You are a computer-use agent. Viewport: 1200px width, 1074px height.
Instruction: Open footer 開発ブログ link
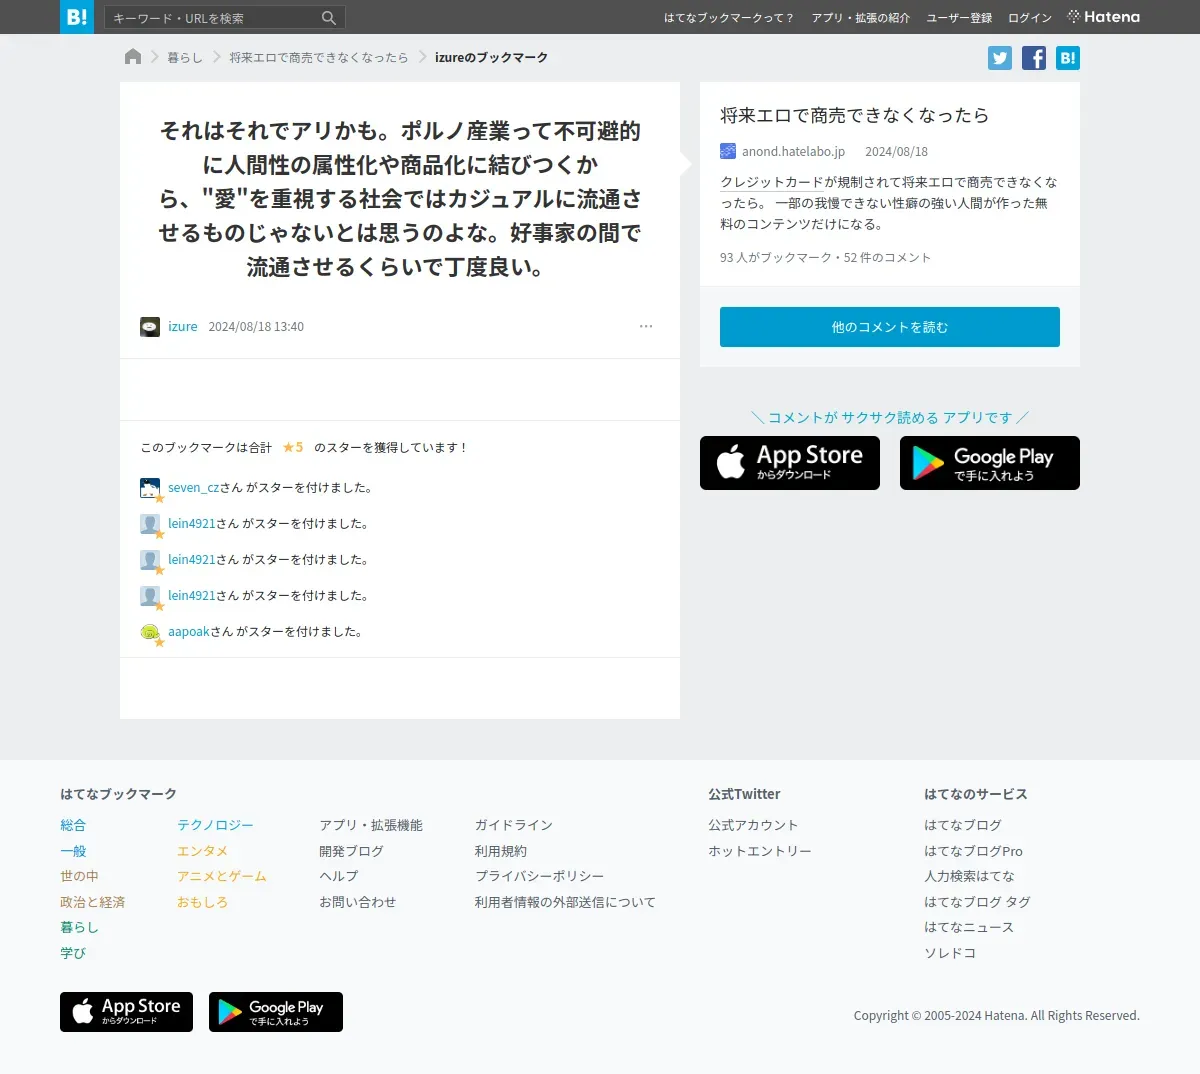pyautogui.click(x=351, y=851)
